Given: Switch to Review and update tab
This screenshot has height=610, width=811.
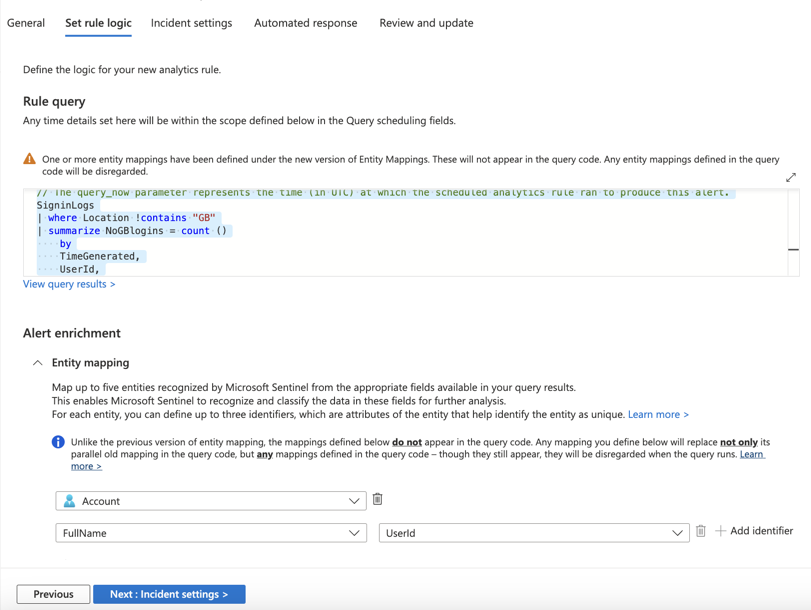Looking at the screenshot, I should click(x=425, y=22).
